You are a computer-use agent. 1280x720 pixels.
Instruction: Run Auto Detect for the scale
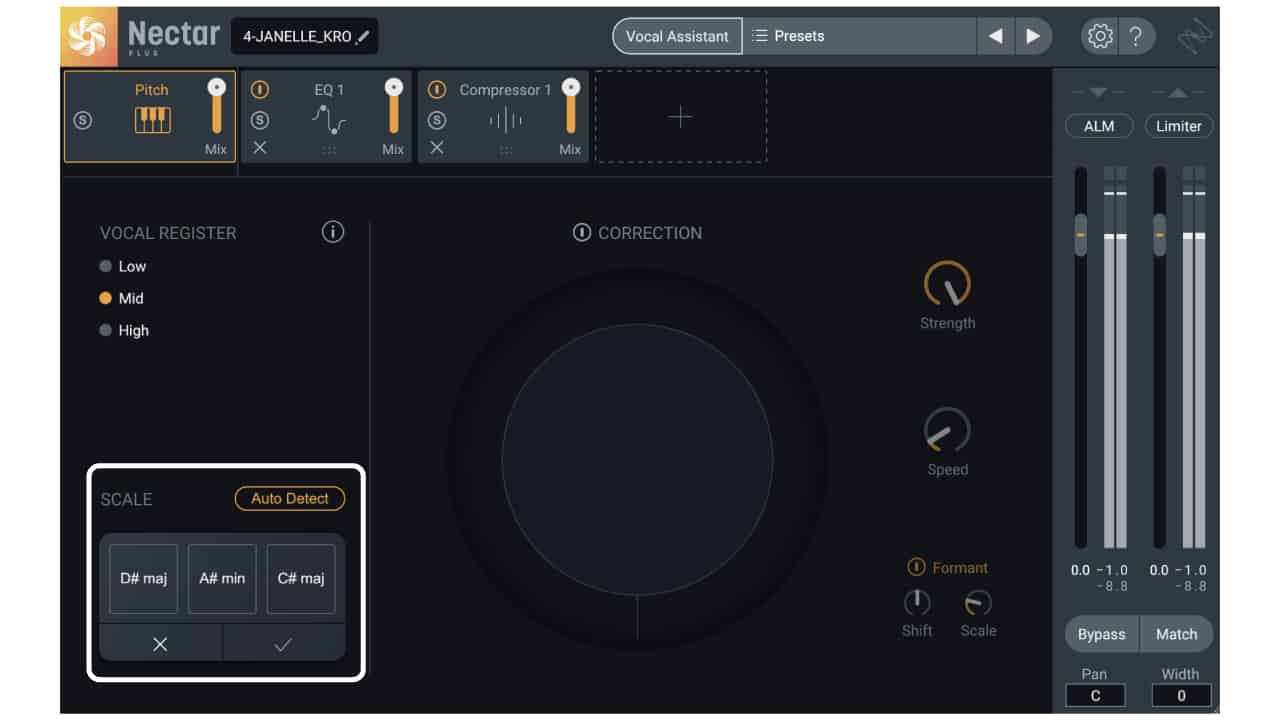(289, 498)
